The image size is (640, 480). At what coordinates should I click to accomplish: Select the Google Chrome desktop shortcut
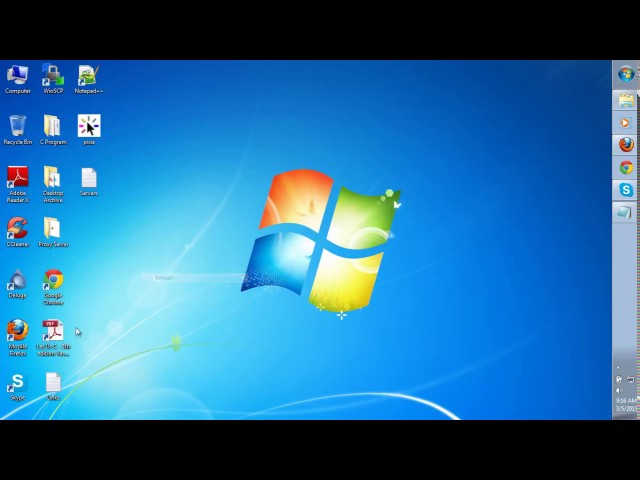coord(53,287)
